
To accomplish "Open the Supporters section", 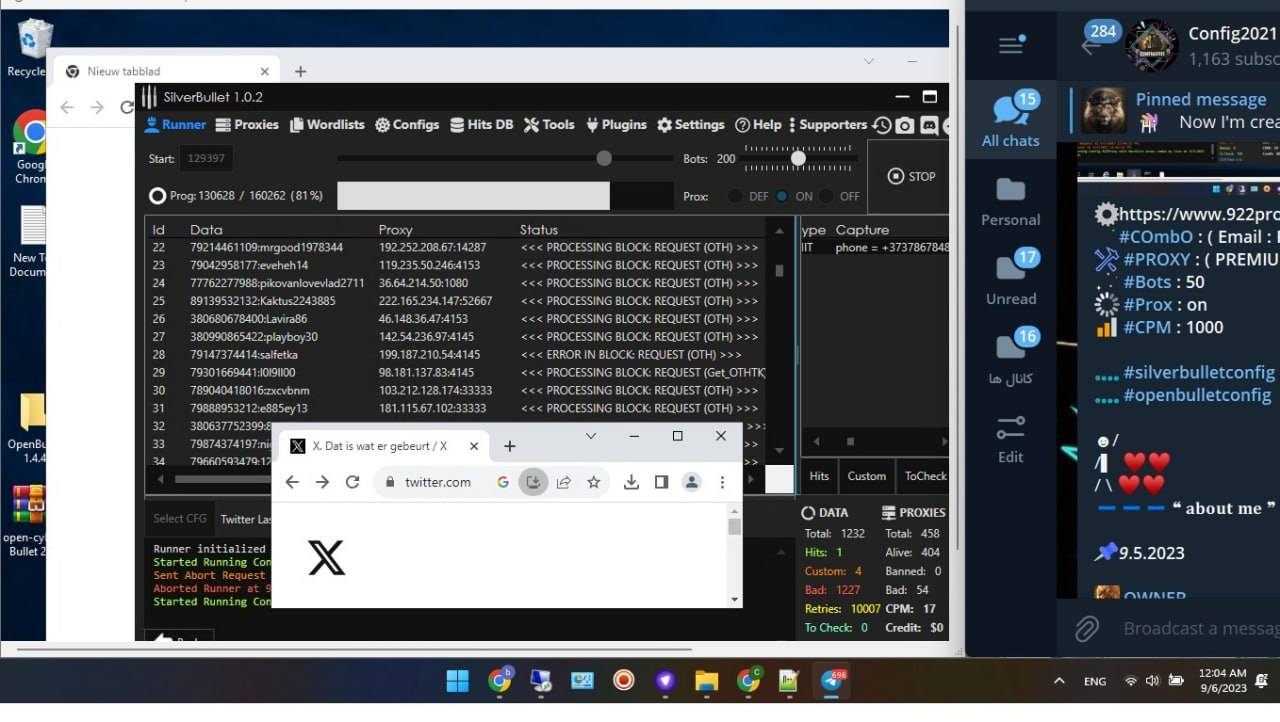I will (x=828, y=125).
